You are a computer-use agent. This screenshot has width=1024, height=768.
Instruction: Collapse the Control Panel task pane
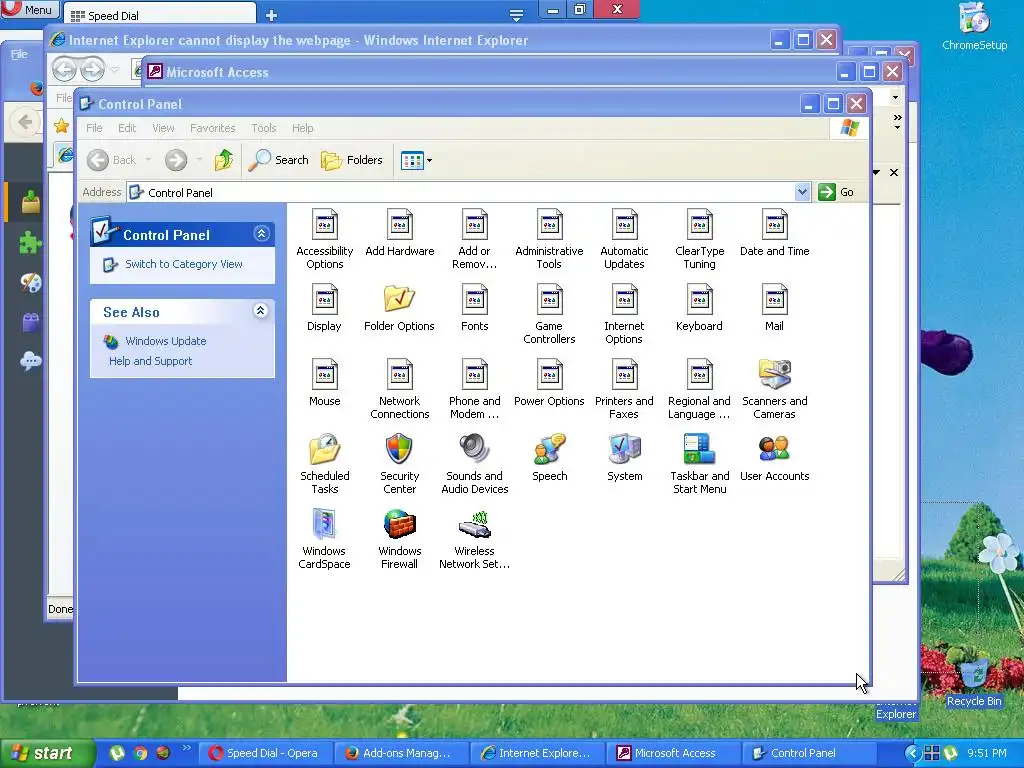261,234
